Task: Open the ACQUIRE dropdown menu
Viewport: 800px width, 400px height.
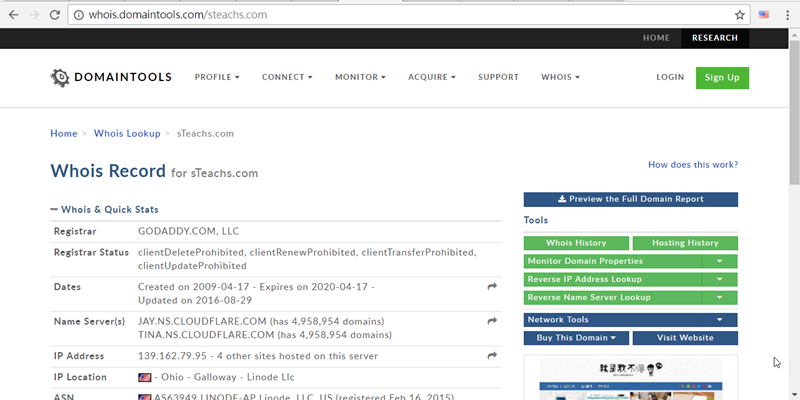Action: coord(432,77)
